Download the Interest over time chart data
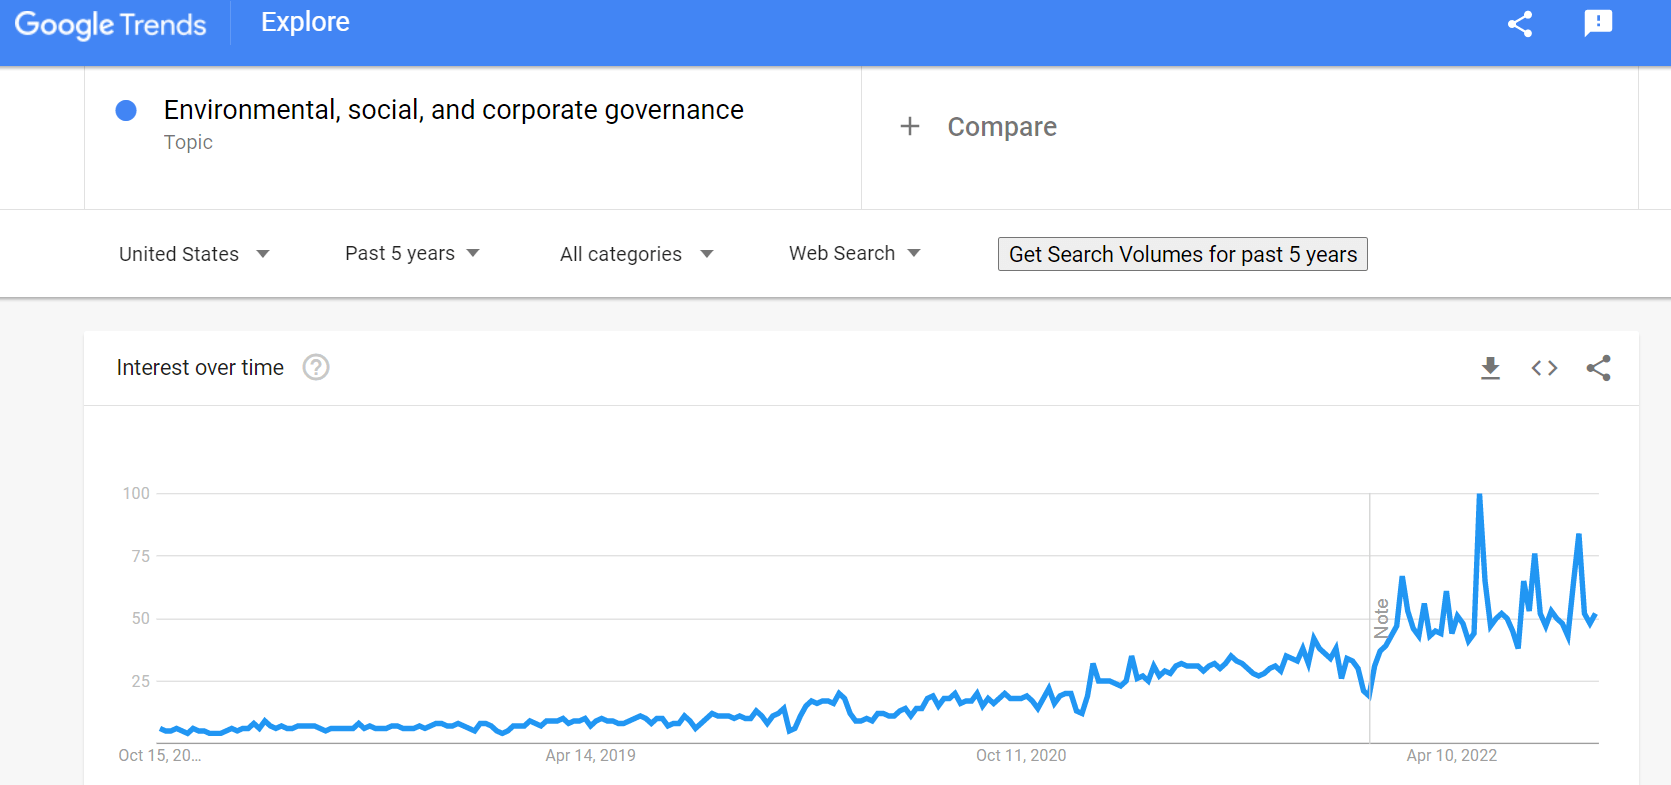Image resolution: width=1671 pixels, height=785 pixels. tap(1490, 368)
